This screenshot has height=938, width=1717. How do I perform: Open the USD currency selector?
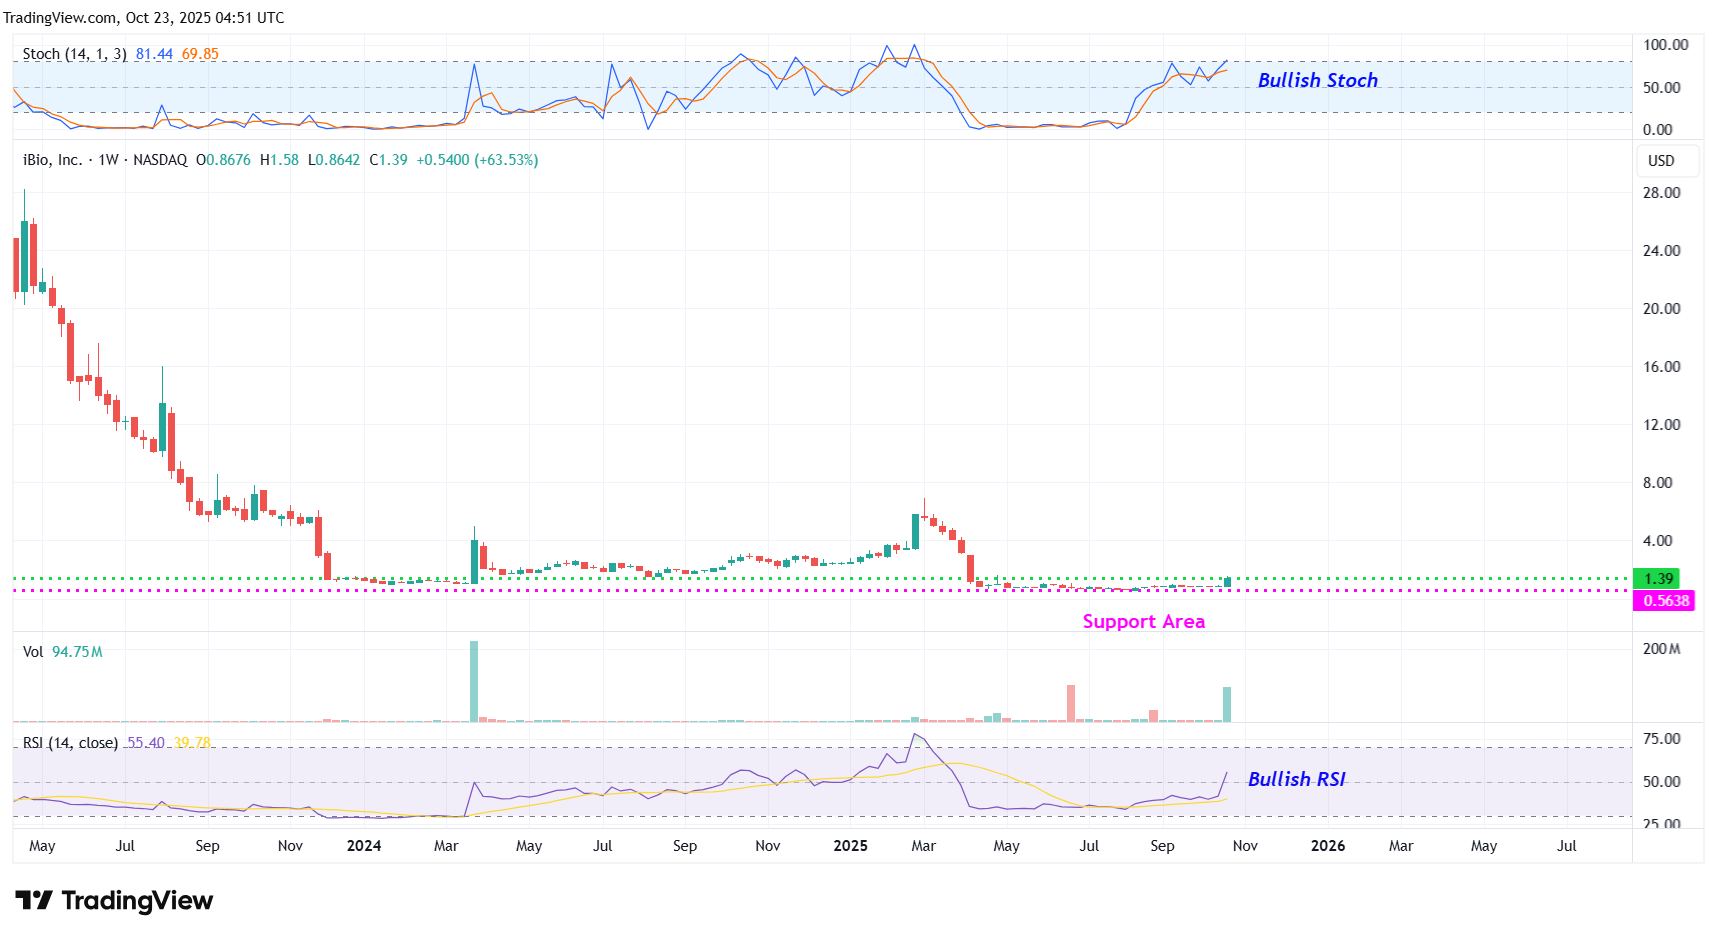pyautogui.click(x=1660, y=161)
